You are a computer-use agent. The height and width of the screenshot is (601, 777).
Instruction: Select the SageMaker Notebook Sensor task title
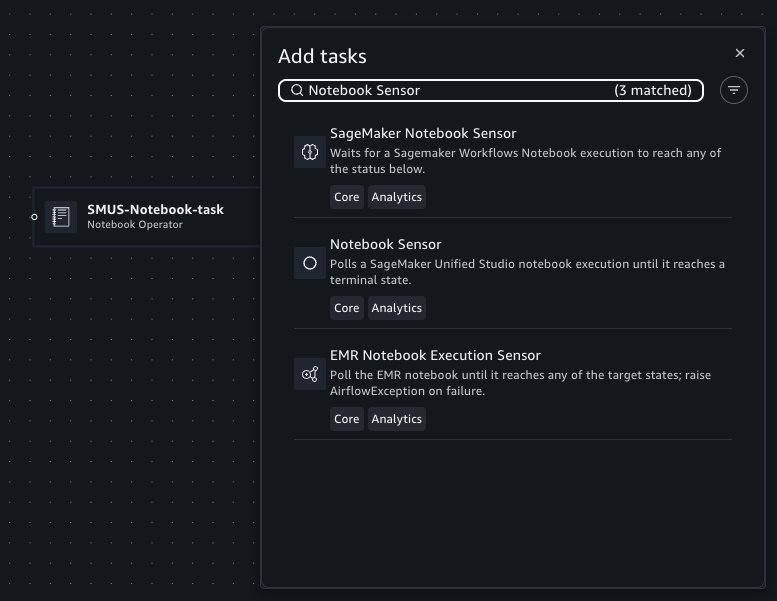[x=423, y=133]
